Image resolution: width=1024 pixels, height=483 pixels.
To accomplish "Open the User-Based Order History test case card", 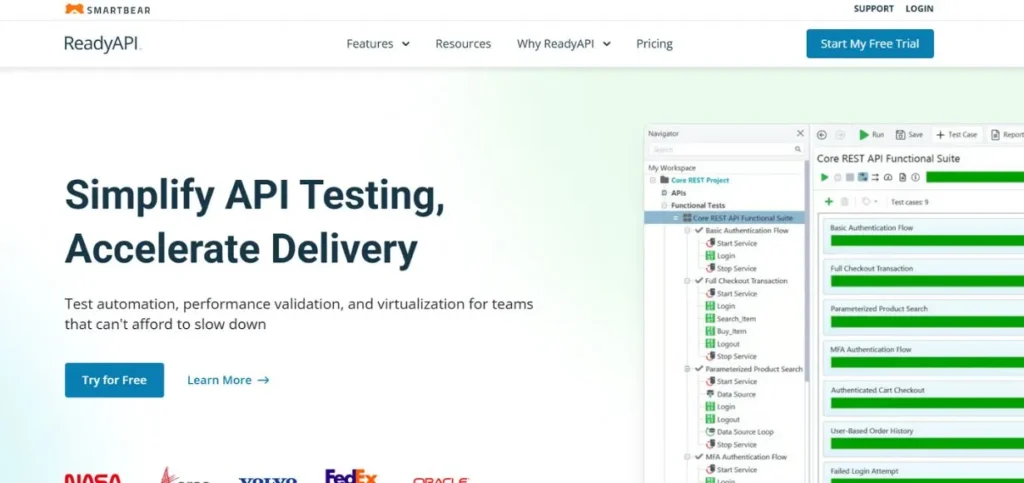I will (x=923, y=438).
